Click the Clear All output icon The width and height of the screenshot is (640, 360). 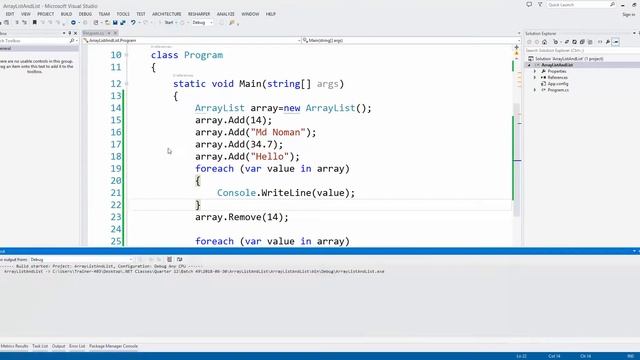[169, 260]
